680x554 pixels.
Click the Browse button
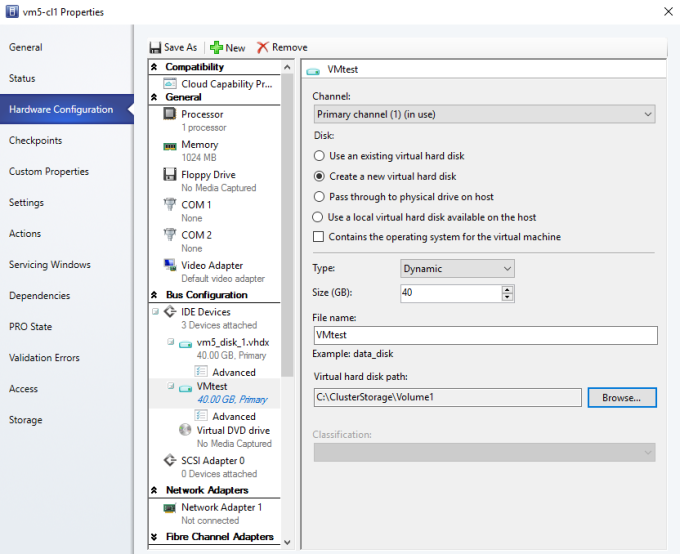pos(621,397)
